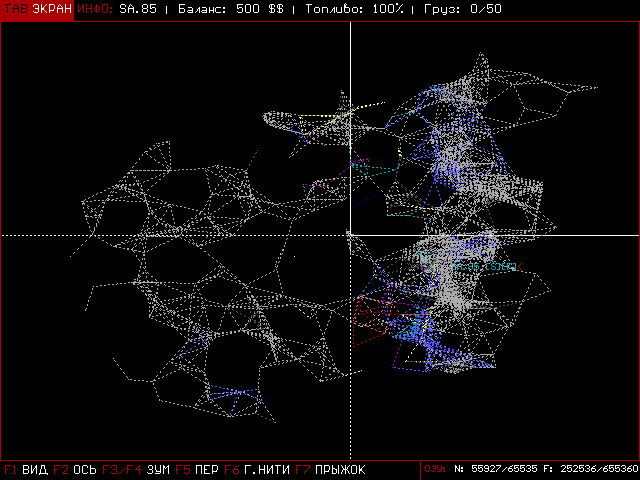Click F3/F4 ЗУМ zoom control

(136, 470)
